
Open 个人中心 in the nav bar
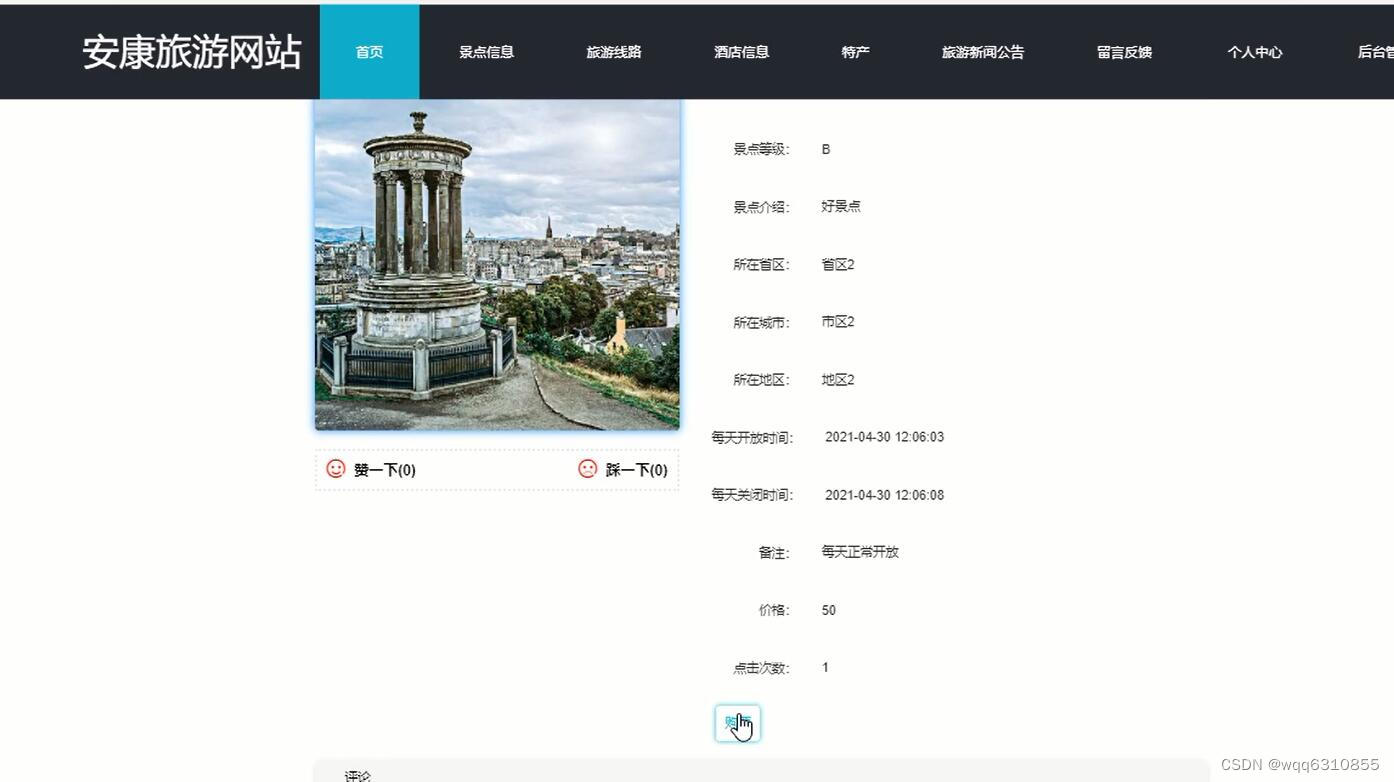[1255, 52]
